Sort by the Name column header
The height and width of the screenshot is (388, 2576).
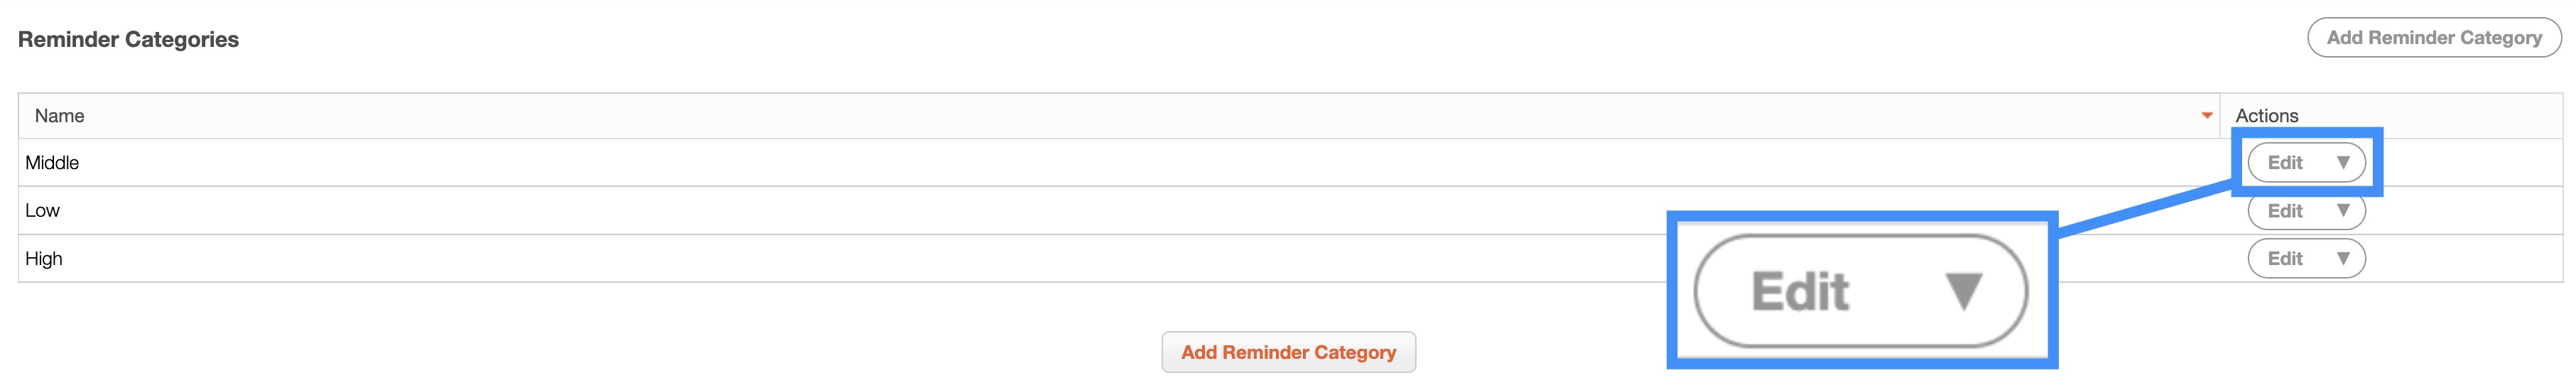pyautogui.click(x=60, y=116)
